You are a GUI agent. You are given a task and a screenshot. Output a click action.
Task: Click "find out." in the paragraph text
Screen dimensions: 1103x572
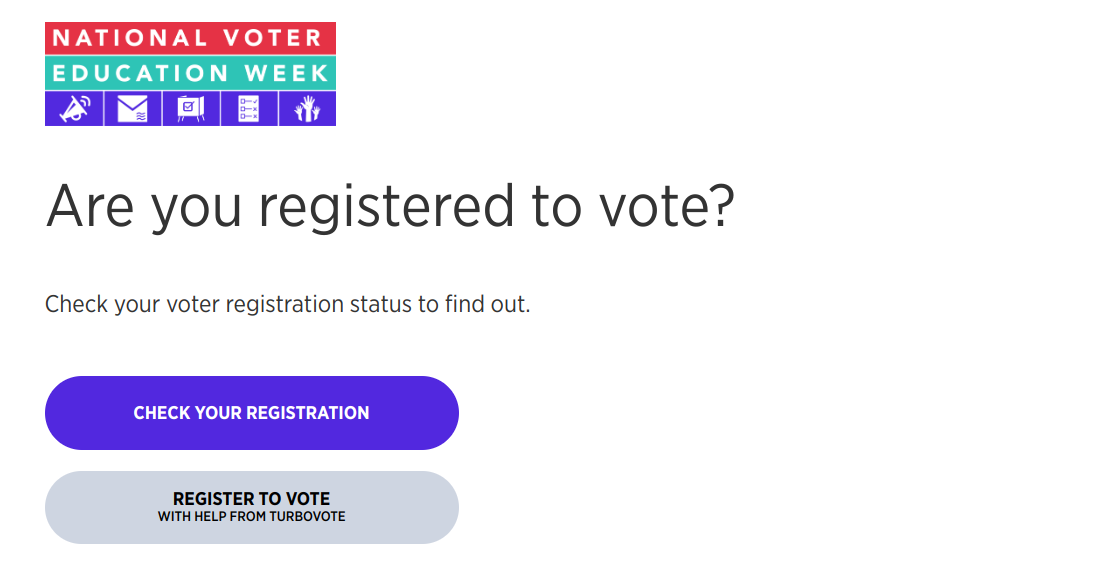488,304
